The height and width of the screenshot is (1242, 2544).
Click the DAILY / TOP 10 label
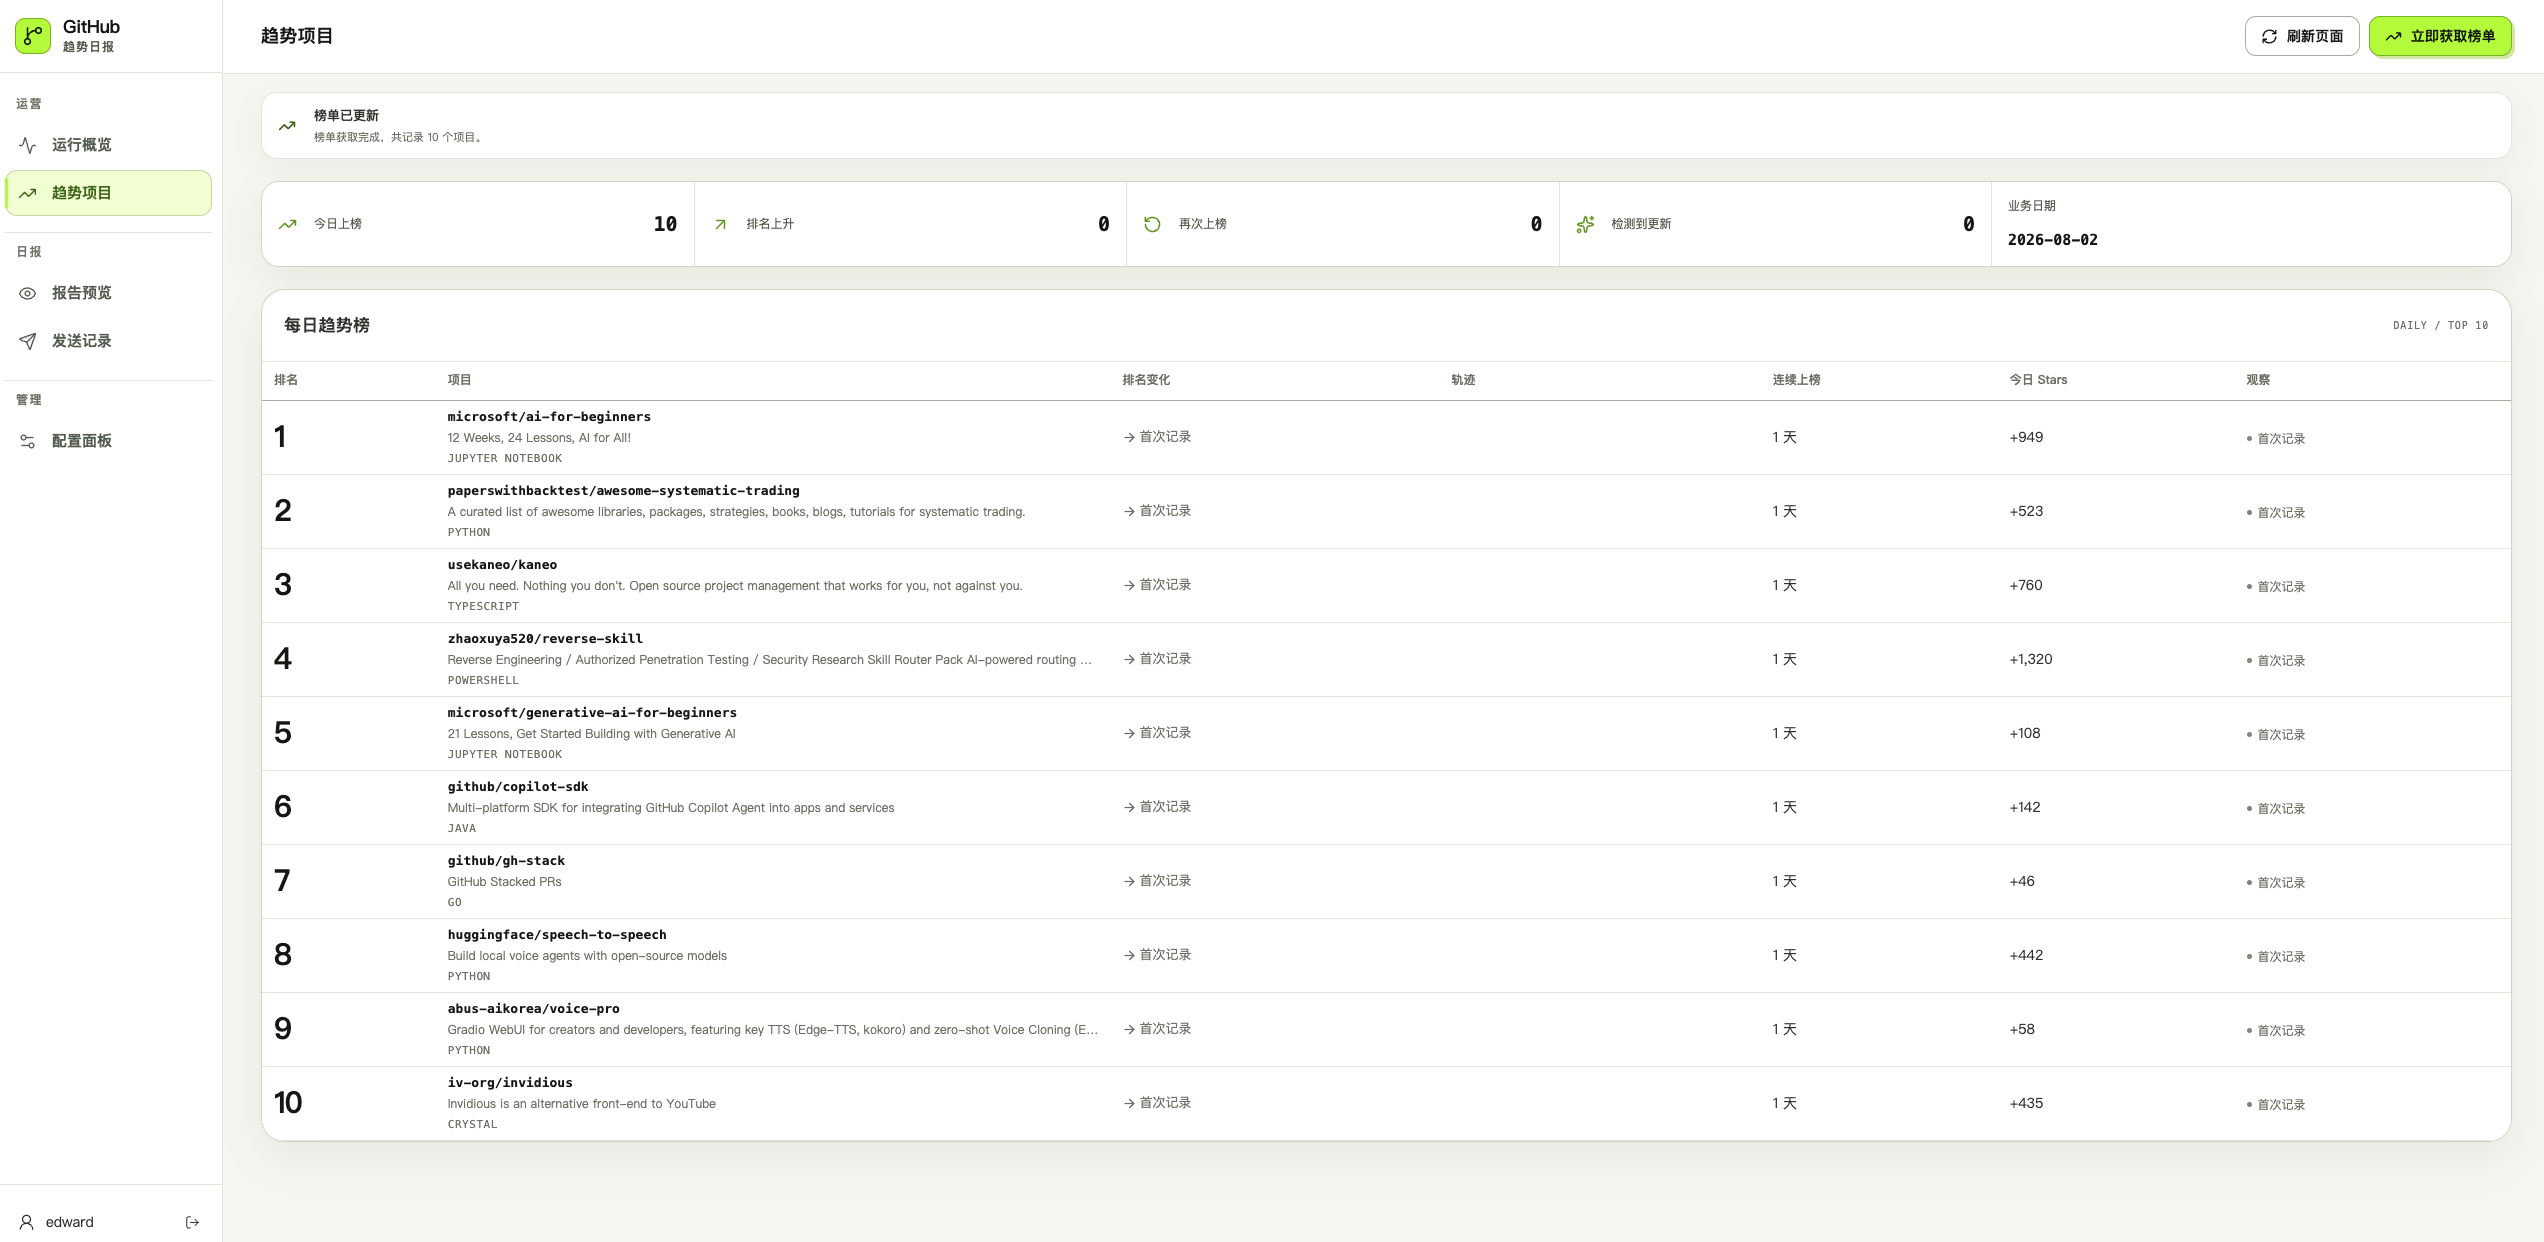(2441, 326)
